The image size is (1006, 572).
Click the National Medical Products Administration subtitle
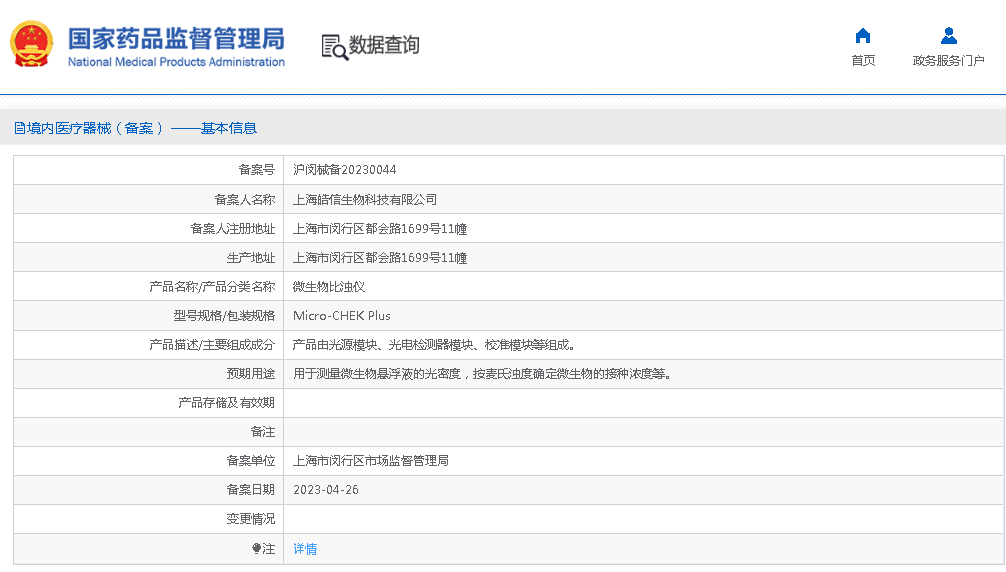(x=176, y=62)
